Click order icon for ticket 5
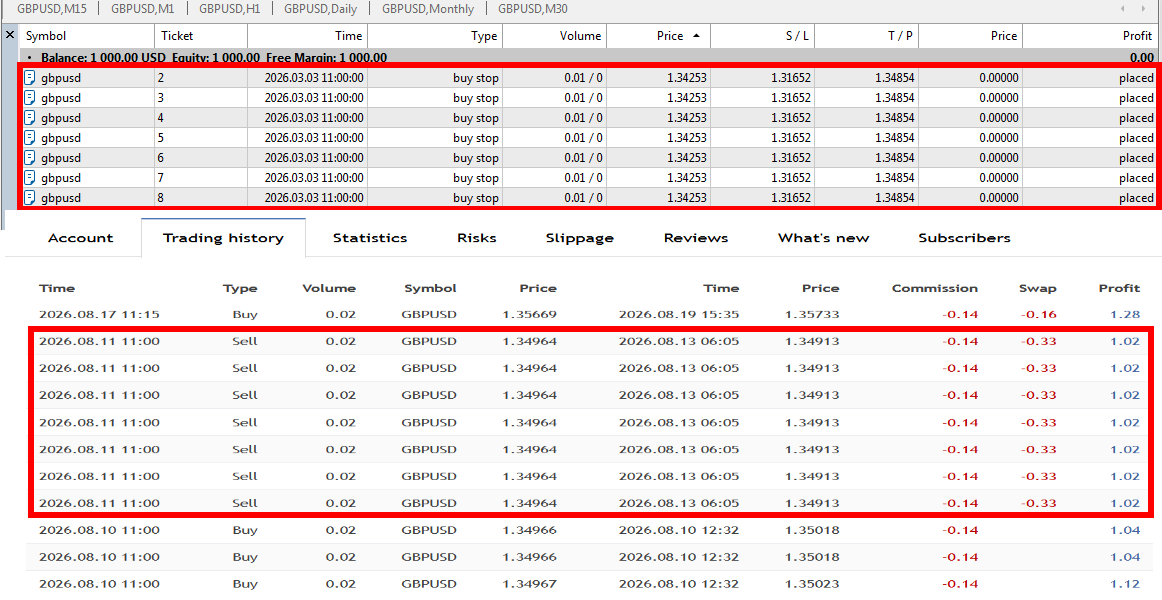 tap(30, 137)
